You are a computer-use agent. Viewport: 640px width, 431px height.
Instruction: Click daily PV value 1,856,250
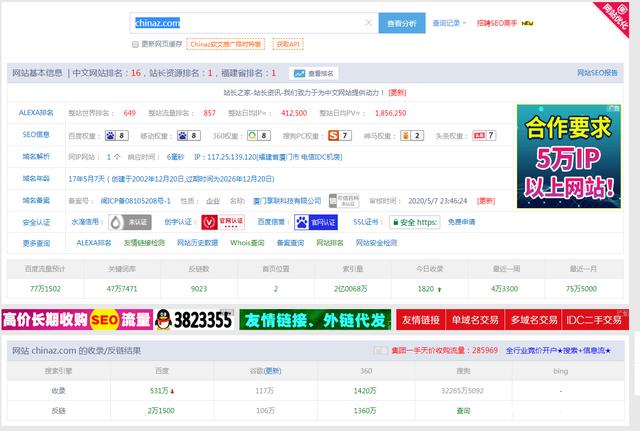click(x=391, y=113)
